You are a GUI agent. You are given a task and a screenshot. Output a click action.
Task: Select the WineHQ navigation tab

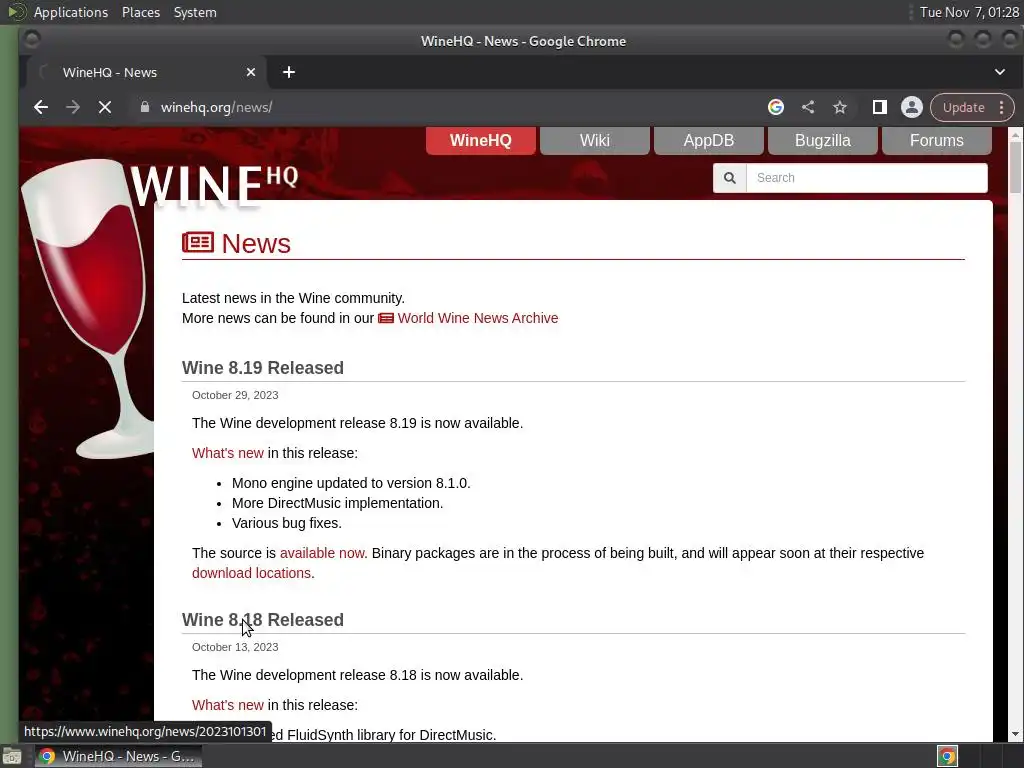[481, 140]
